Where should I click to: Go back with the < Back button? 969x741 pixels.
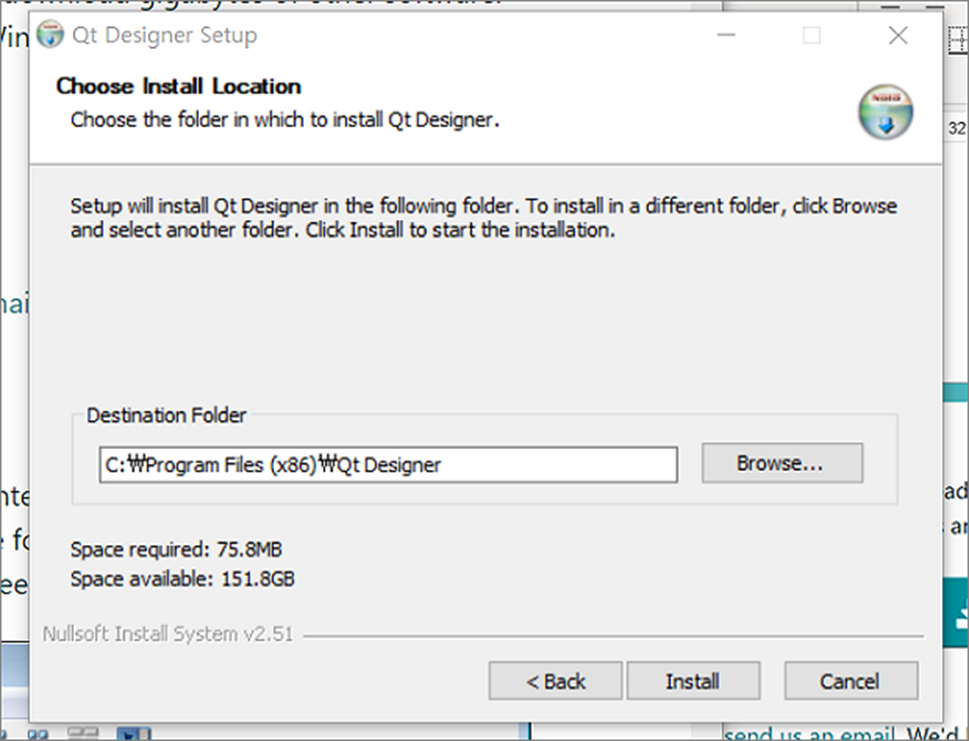pyautogui.click(x=555, y=681)
